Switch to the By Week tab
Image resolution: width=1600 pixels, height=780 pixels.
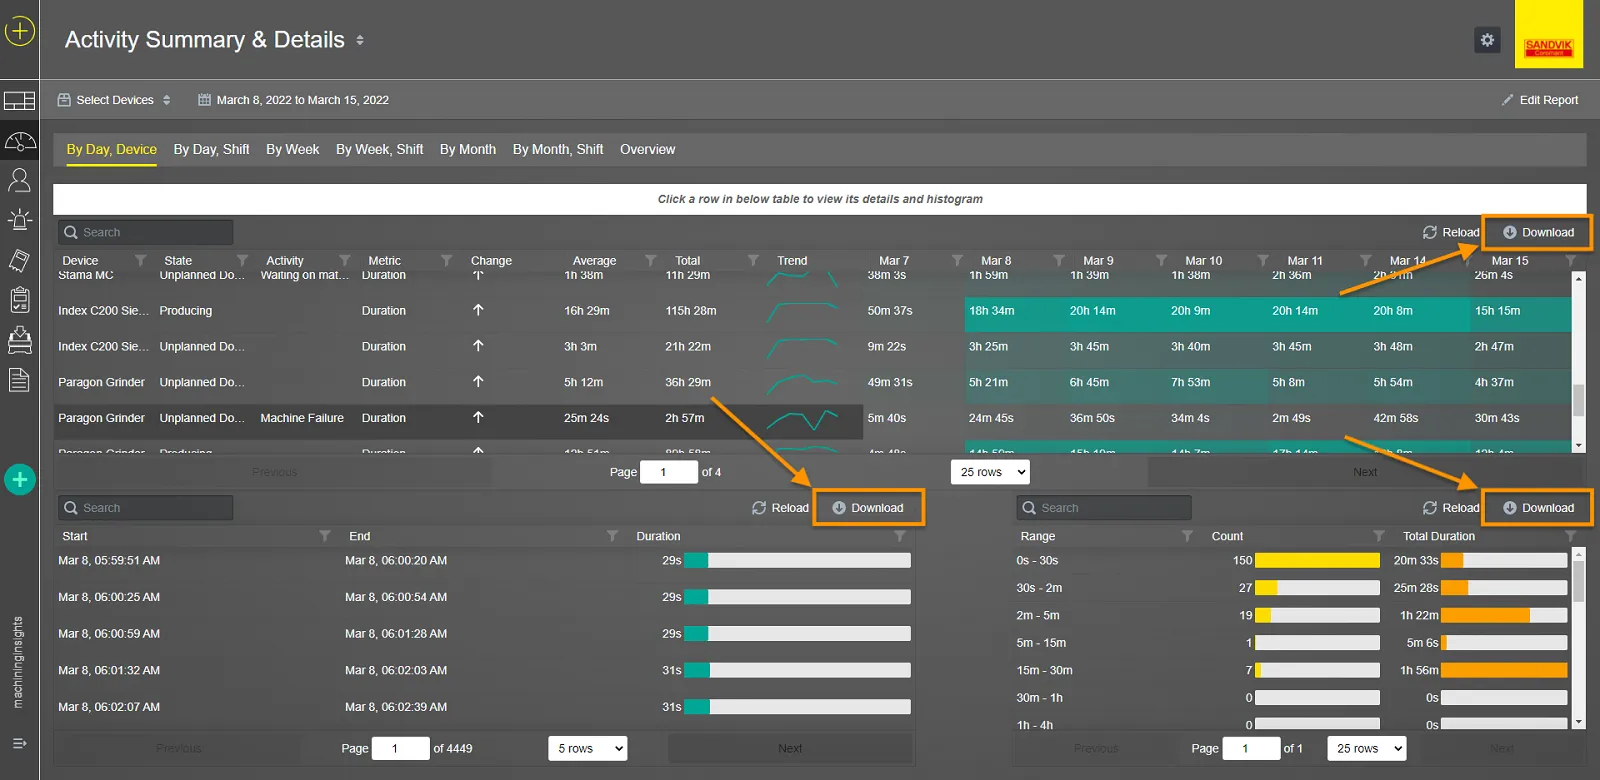(x=292, y=149)
